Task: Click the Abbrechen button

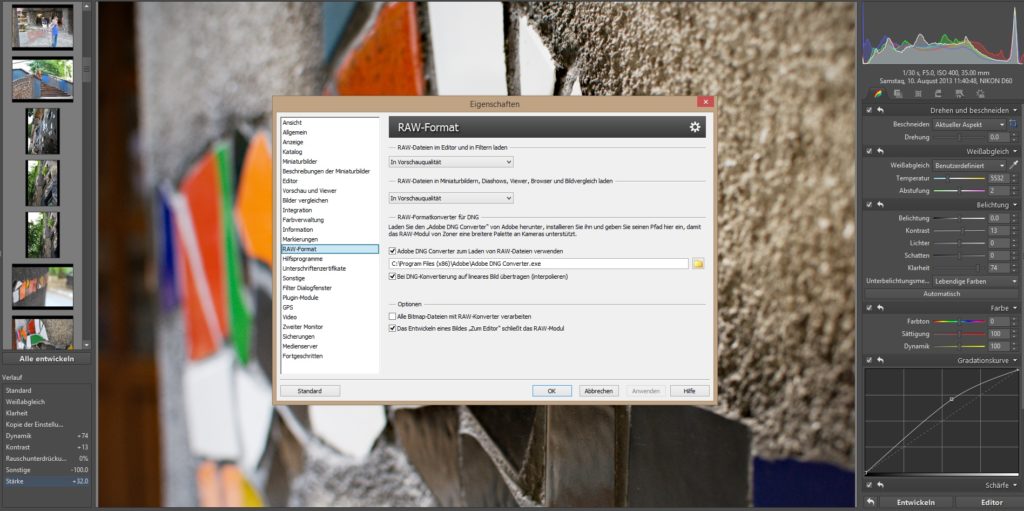Action: [598, 391]
